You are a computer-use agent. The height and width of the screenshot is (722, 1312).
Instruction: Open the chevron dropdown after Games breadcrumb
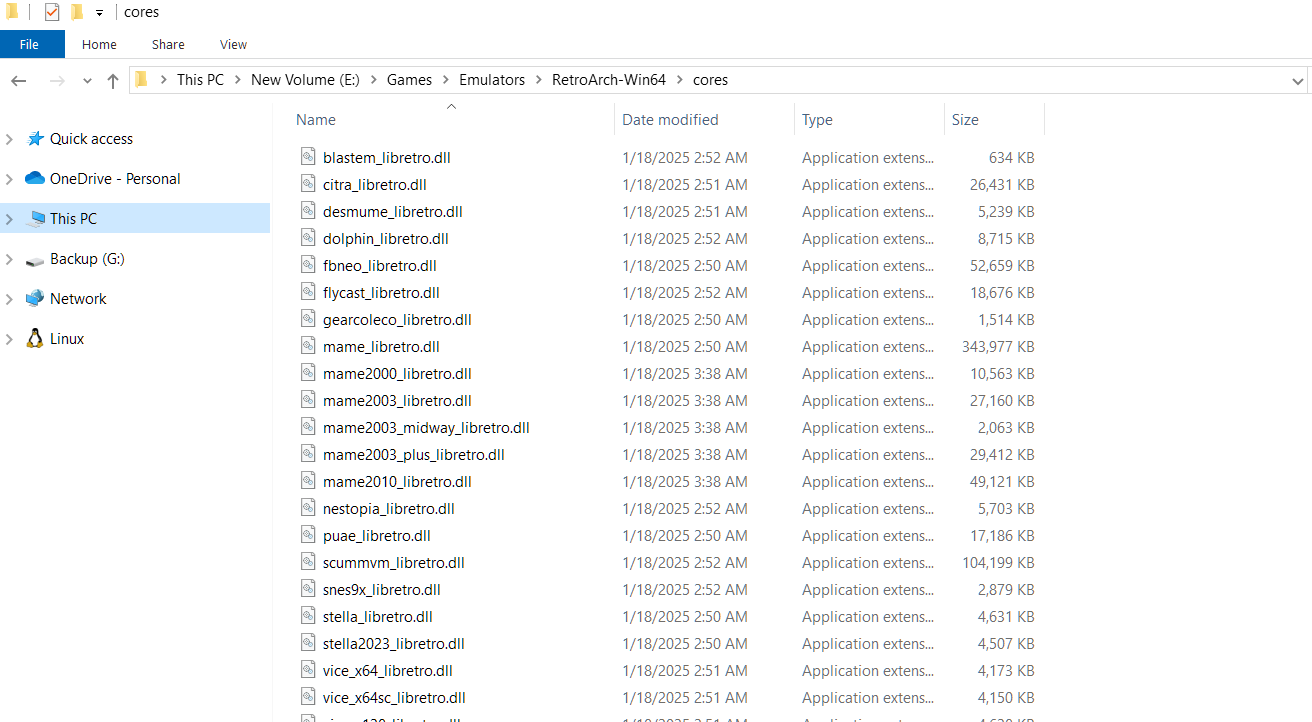click(446, 80)
